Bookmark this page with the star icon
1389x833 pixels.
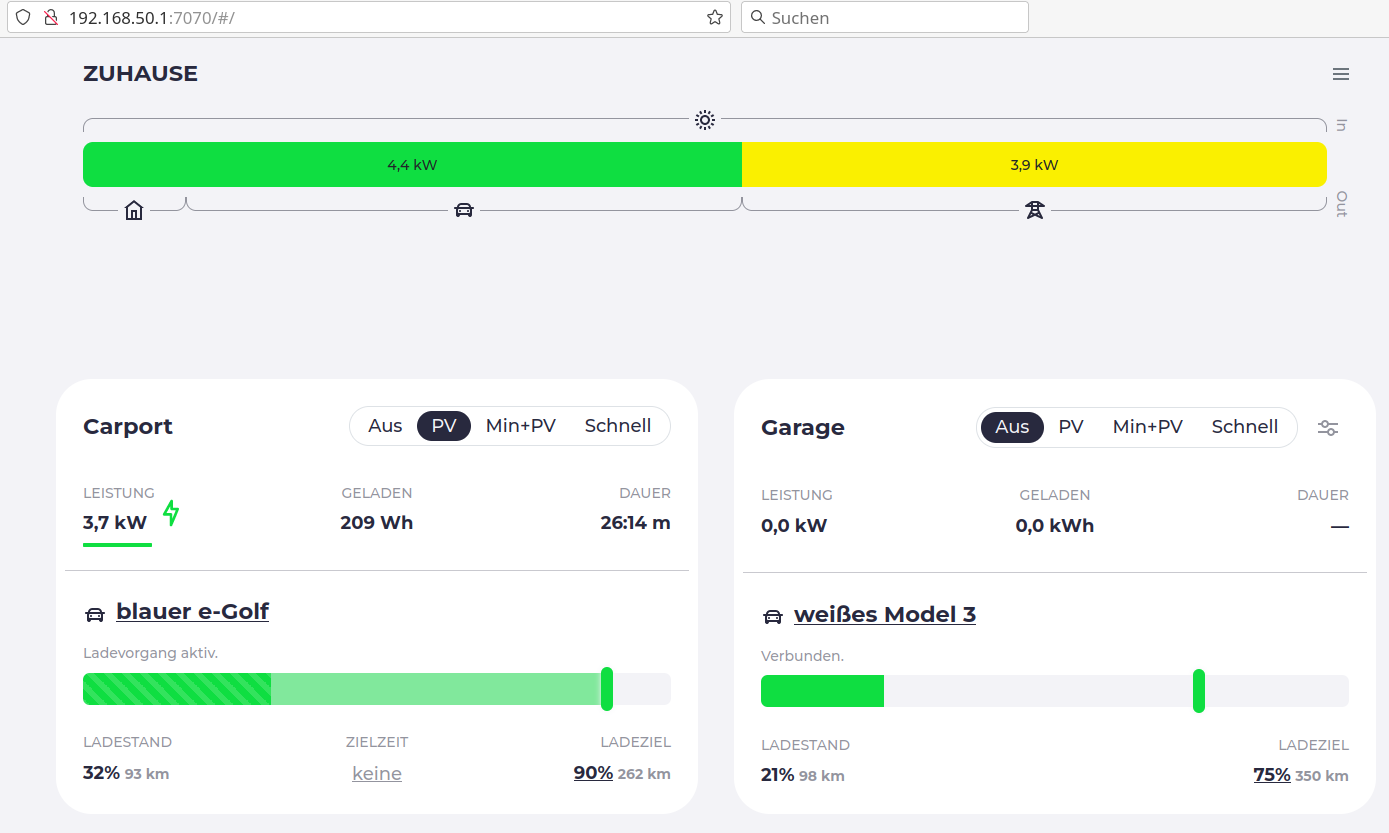714,17
